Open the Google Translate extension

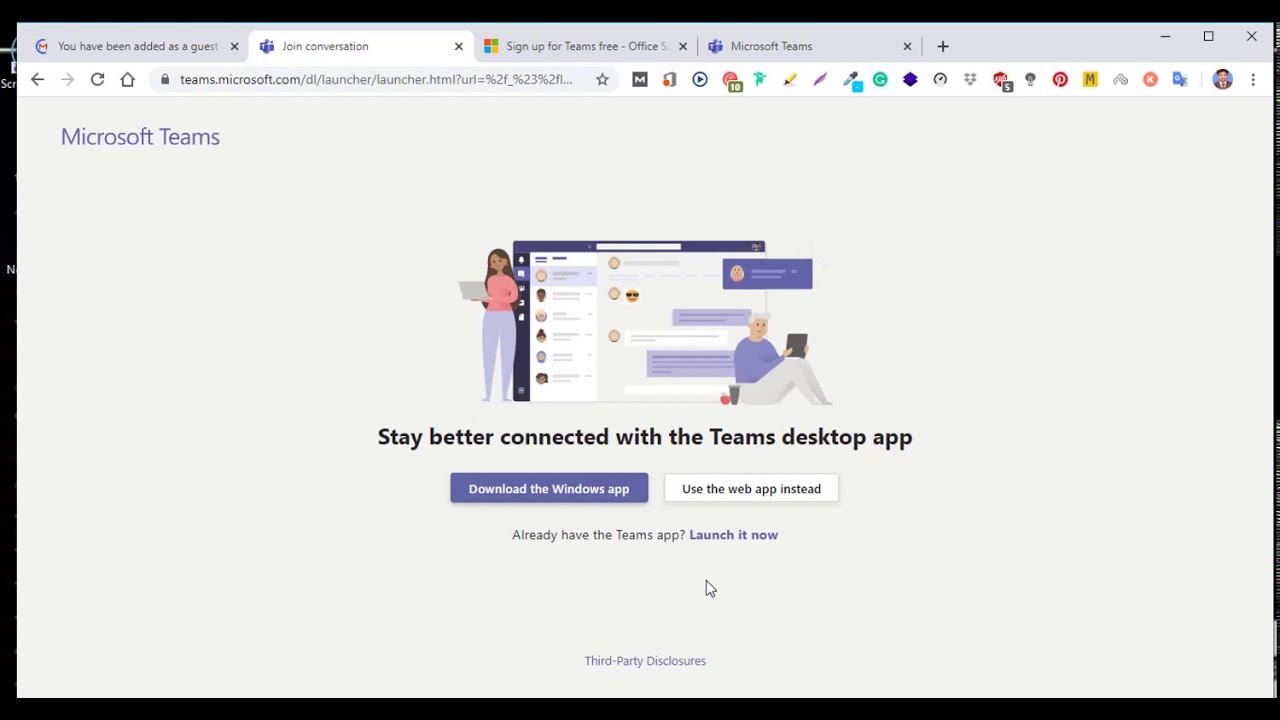click(1180, 79)
